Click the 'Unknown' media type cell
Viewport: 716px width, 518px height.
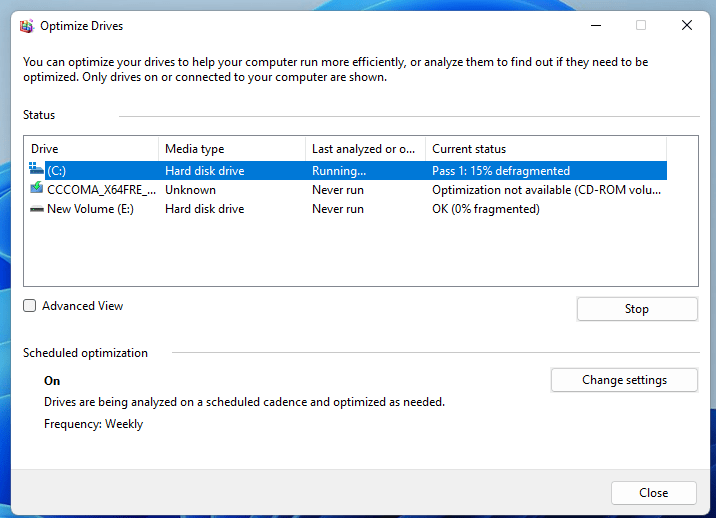190,190
